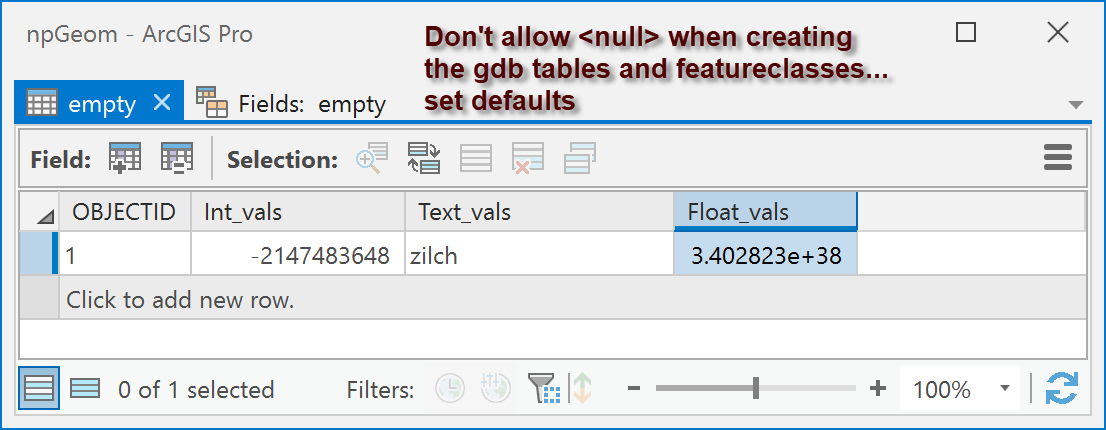This screenshot has width=1106, height=430.
Task: Open the table hamburger menu
Action: pyautogui.click(x=1057, y=158)
